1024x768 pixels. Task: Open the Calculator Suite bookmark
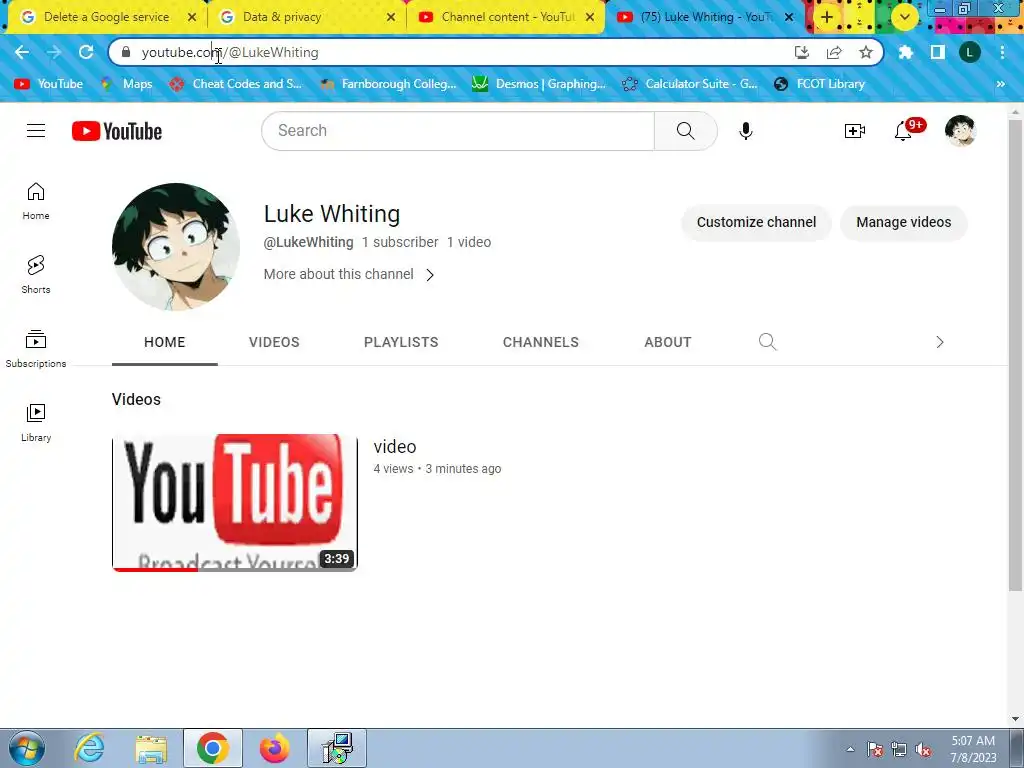click(690, 84)
